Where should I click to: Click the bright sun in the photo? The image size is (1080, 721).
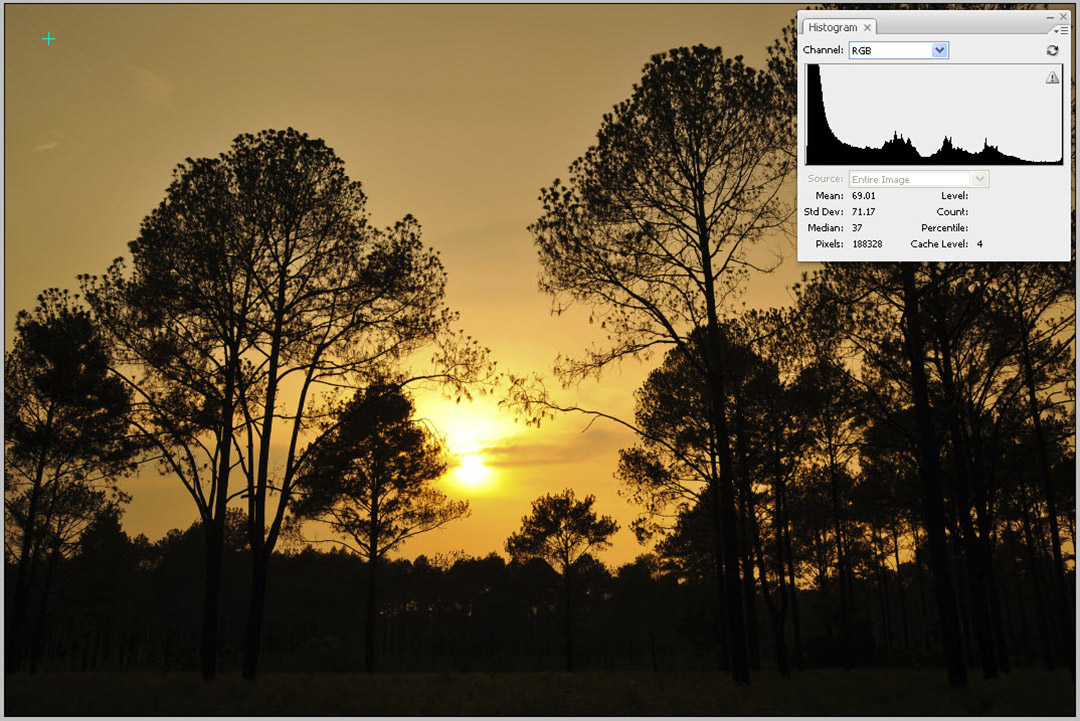click(471, 469)
